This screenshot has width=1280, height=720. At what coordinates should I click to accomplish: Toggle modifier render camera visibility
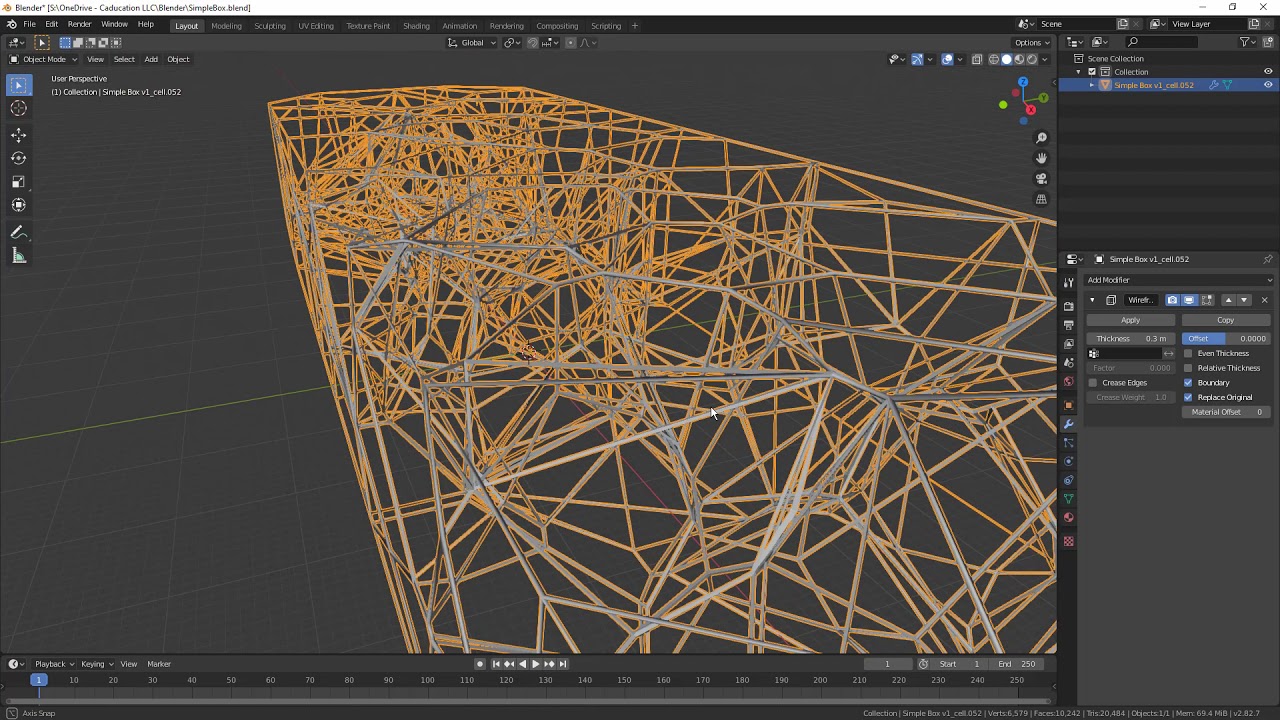[1172, 300]
